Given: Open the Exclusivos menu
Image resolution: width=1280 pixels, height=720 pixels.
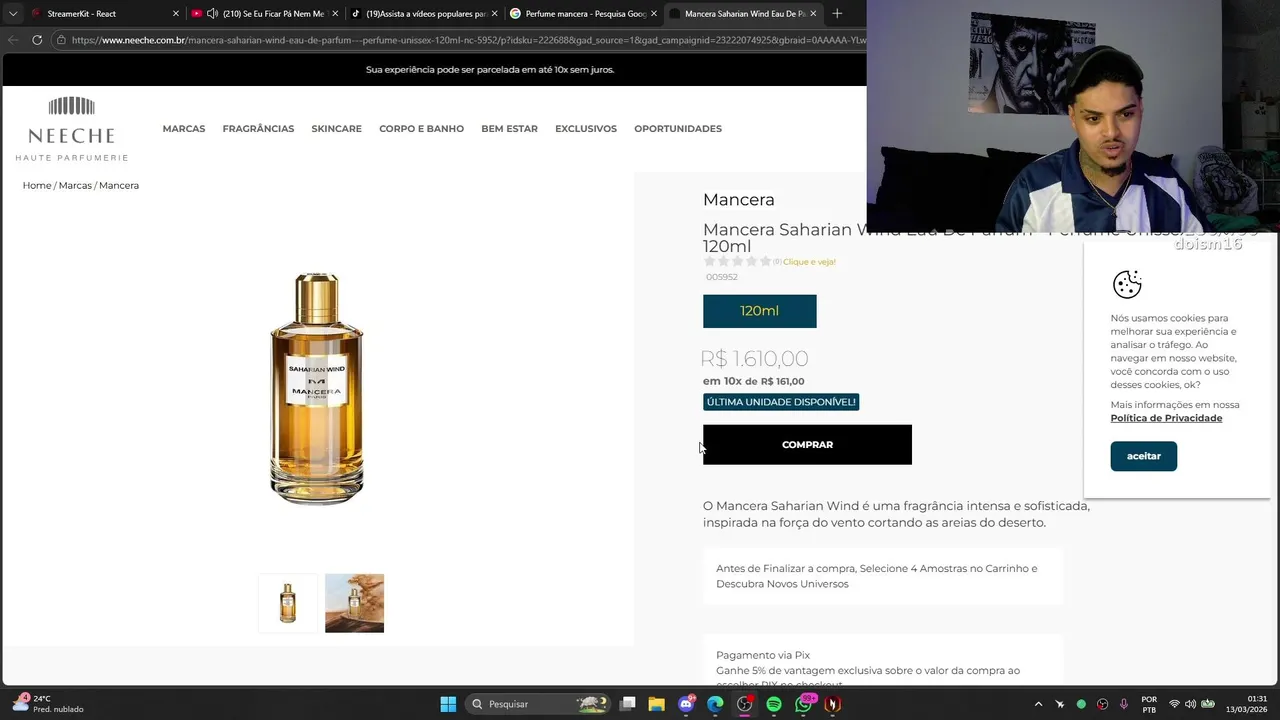Looking at the screenshot, I should [586, 129].
